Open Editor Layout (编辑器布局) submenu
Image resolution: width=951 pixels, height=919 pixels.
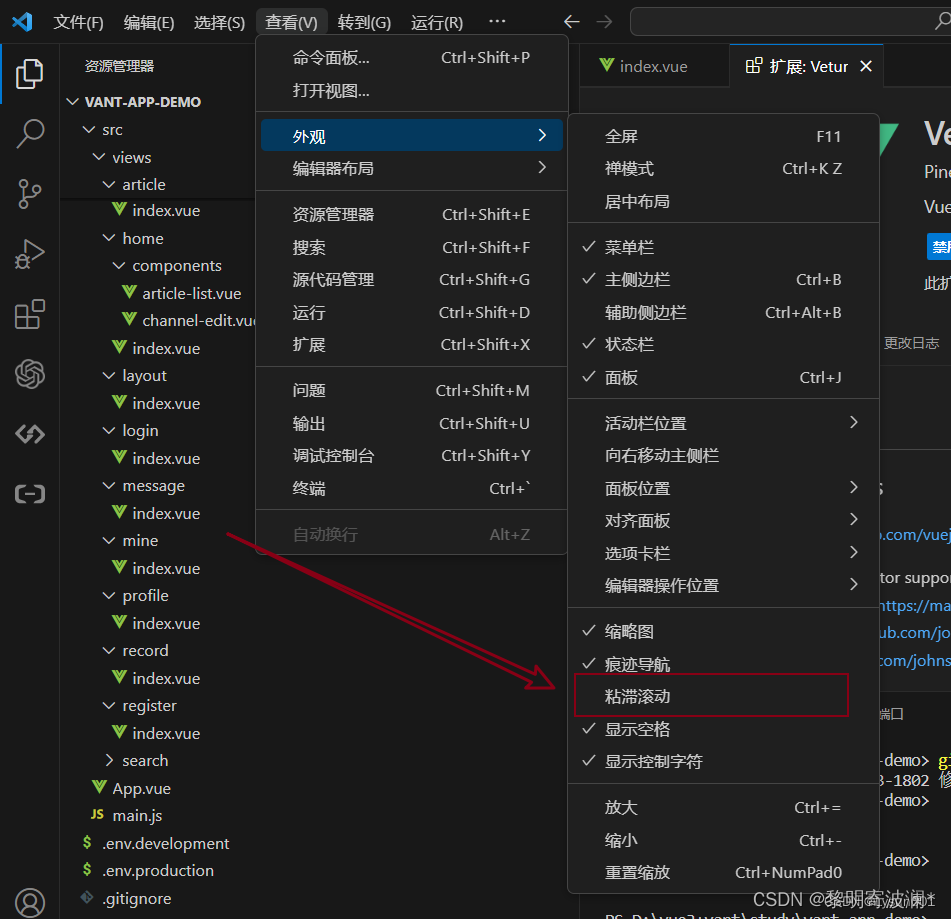pos(412,168)
